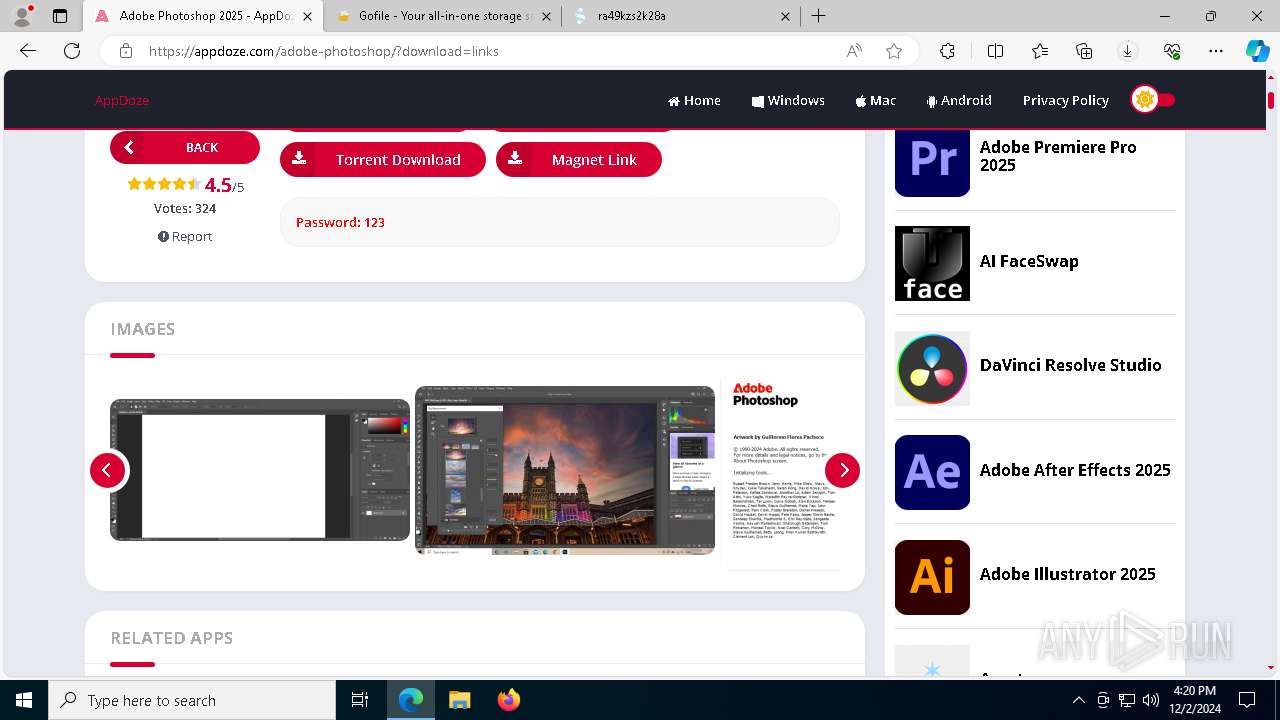Open the notification center icon
The height and width of the screenshot is (720, 1280).
(x=1247, y=700)
